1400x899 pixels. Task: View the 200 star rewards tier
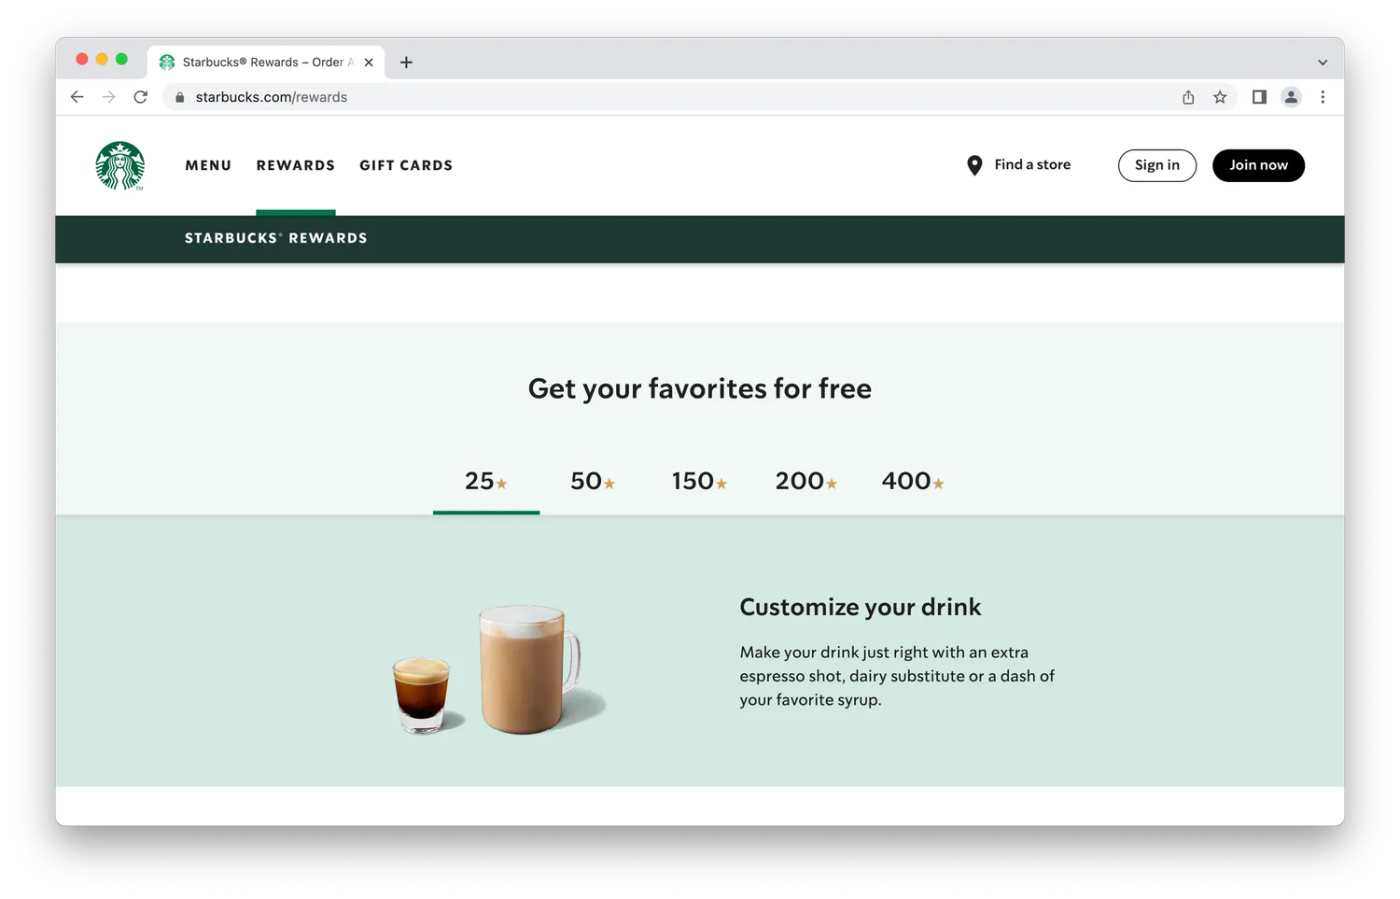point(804,481)
